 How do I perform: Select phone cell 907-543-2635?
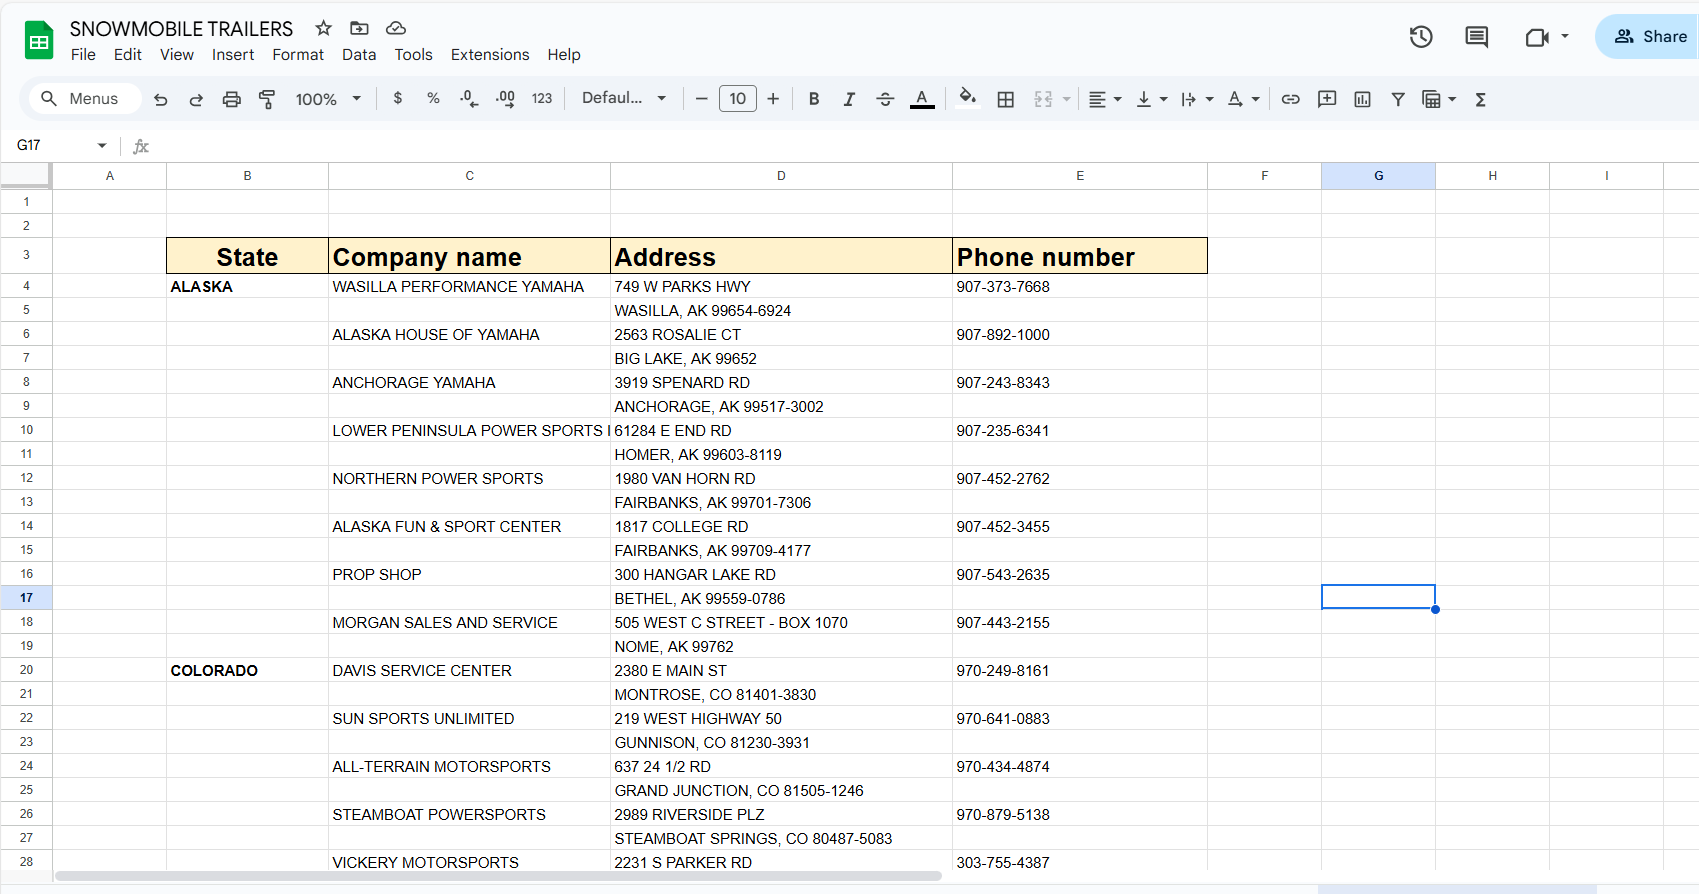1079,574
